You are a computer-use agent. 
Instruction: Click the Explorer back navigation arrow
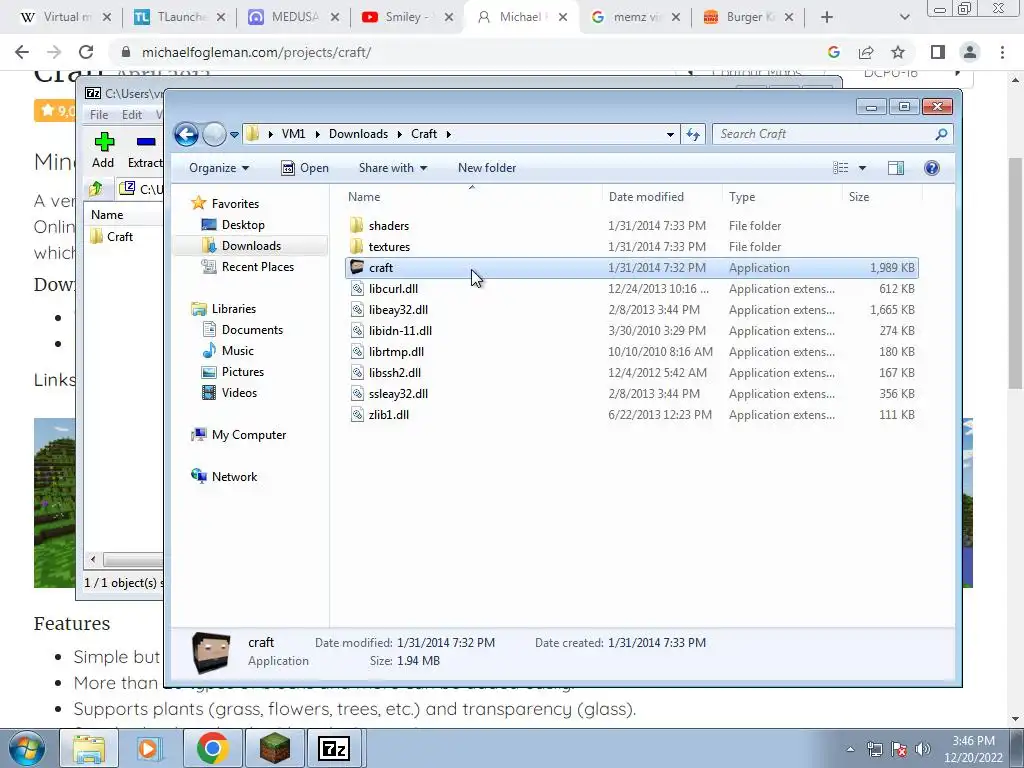coord(186,135)
